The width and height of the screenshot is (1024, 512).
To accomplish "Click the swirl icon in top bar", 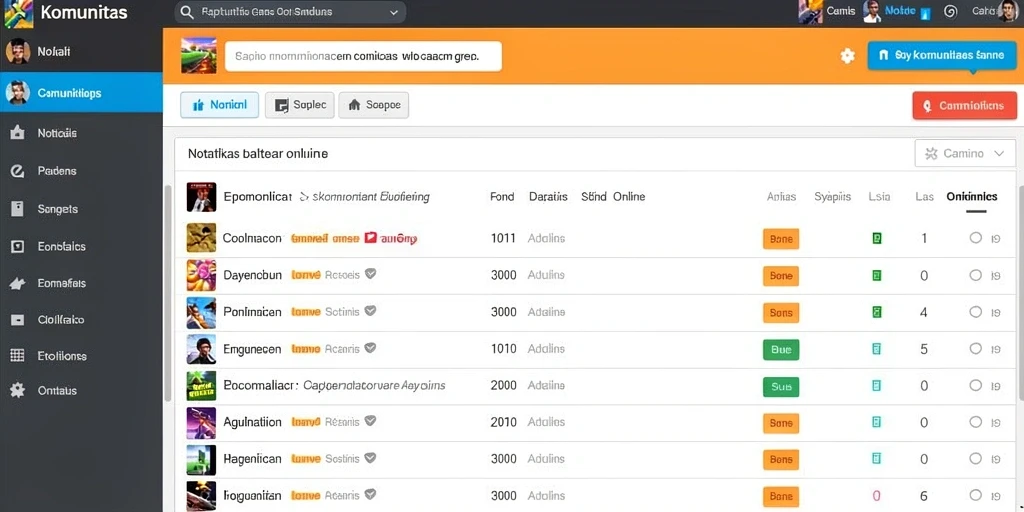I will [950, 11].
